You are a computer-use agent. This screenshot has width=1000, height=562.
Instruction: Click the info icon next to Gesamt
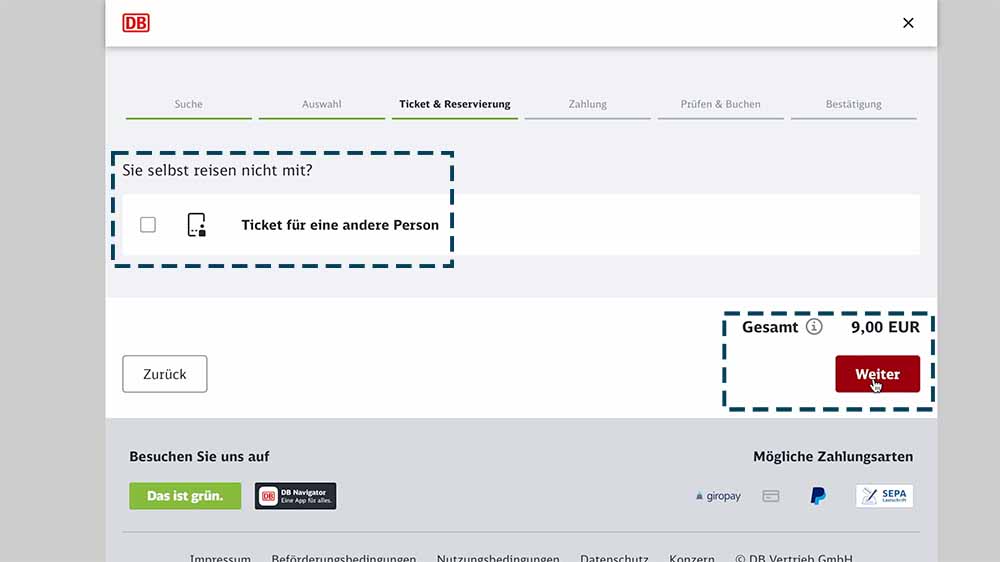[814, 327]
